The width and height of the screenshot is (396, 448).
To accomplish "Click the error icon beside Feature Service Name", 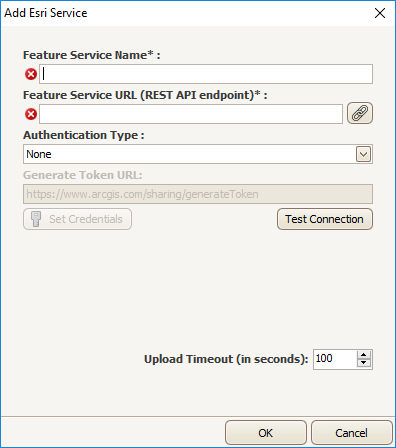I will (x=31, y=74).
